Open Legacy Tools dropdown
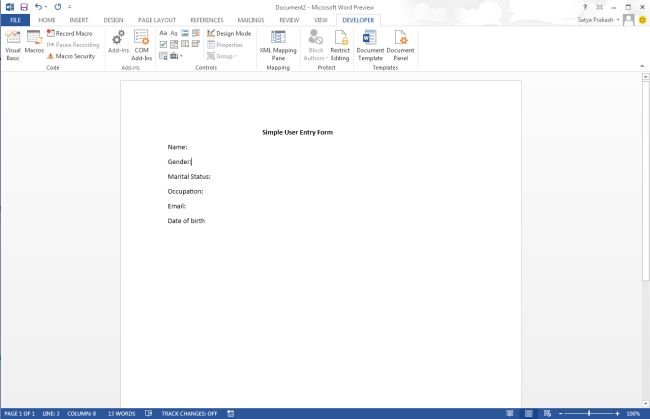The image size is (650, 419). pos(177,56)
